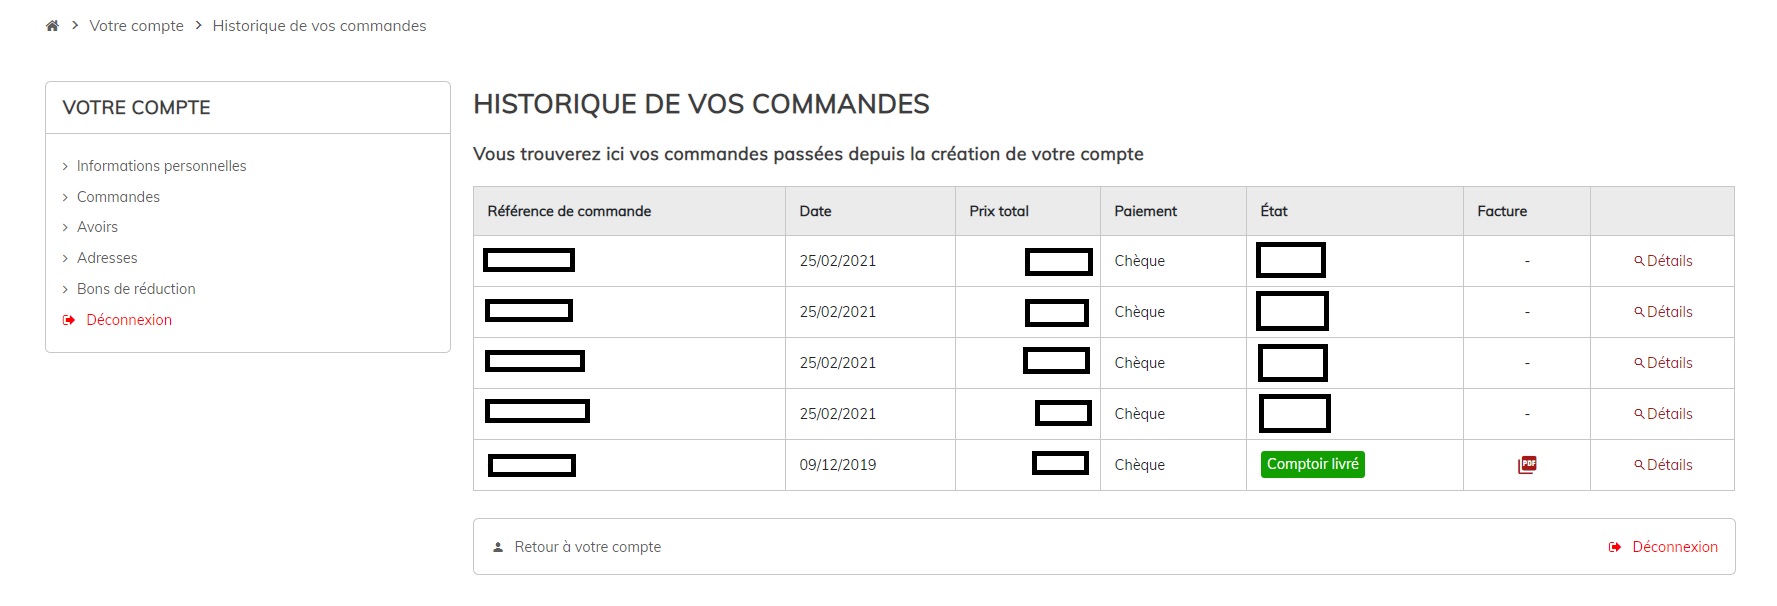The image size is (1777, 606).
Task: Expand the Commandes sidebar entry
Action: click(x=117, y=196)
